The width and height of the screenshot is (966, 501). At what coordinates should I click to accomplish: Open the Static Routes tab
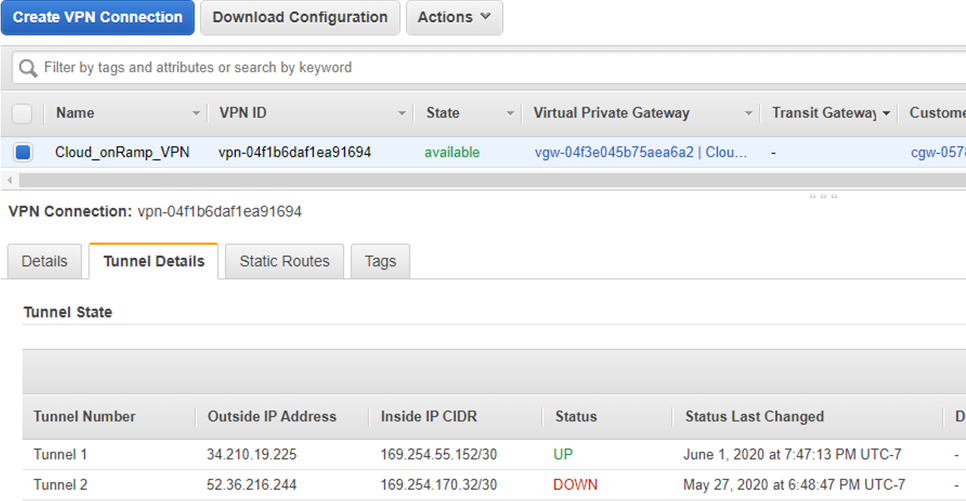point(284,261)
